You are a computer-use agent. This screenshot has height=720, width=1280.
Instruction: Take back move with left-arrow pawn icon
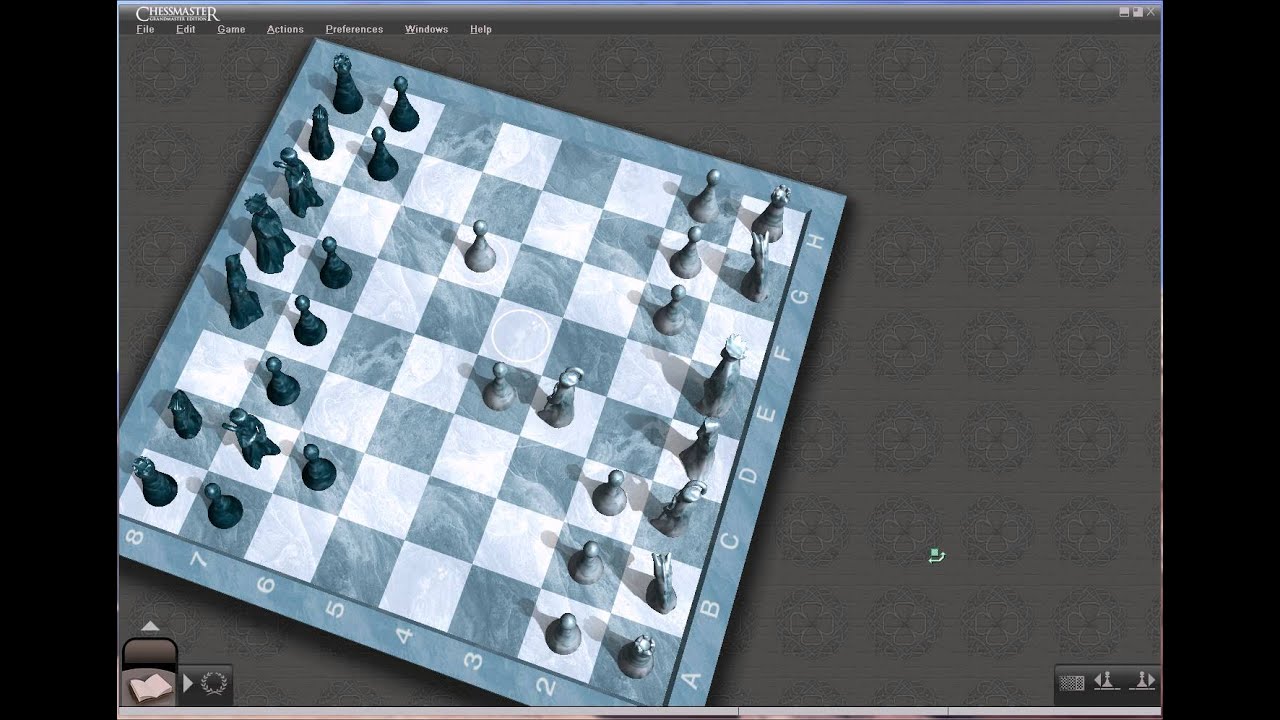pos(1106,681)
